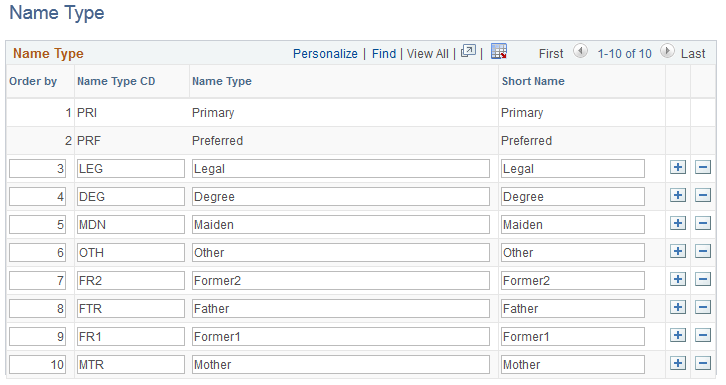Click the Name Type CD field containing LEG

point(131,168)
